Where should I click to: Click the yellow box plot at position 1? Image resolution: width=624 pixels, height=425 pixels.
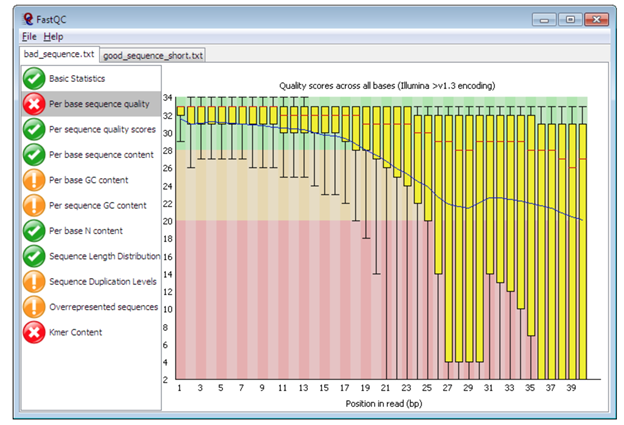click(180, 111)
